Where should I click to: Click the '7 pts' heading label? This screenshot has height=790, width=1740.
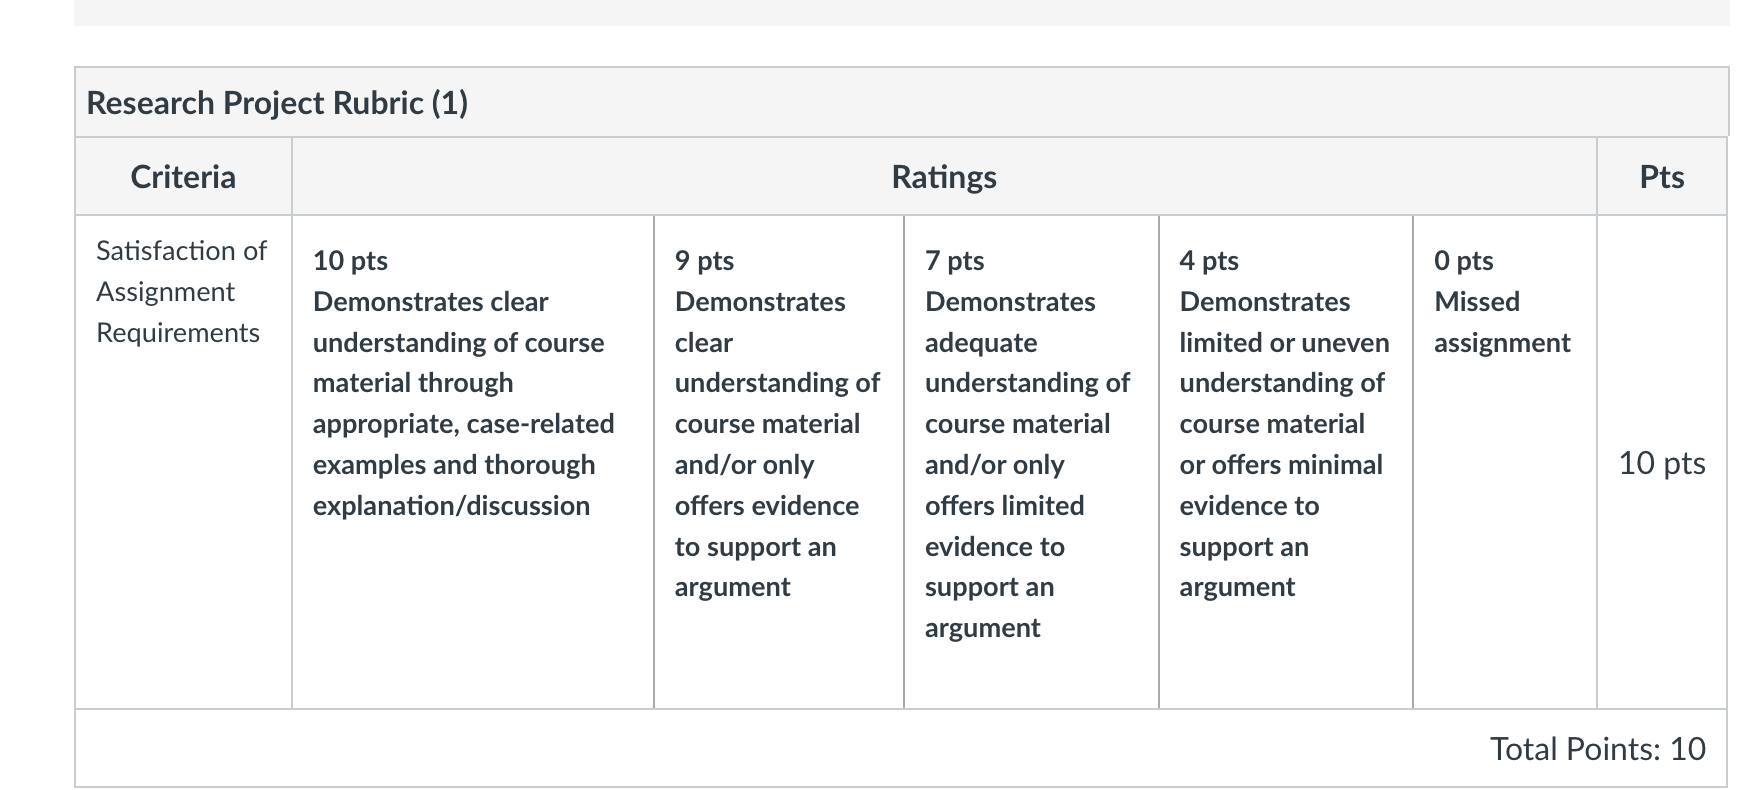pos(954,261)
